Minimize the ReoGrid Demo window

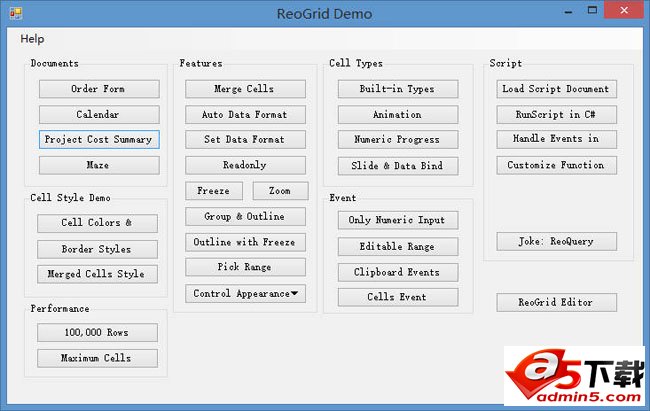click(x=568, y=12)
